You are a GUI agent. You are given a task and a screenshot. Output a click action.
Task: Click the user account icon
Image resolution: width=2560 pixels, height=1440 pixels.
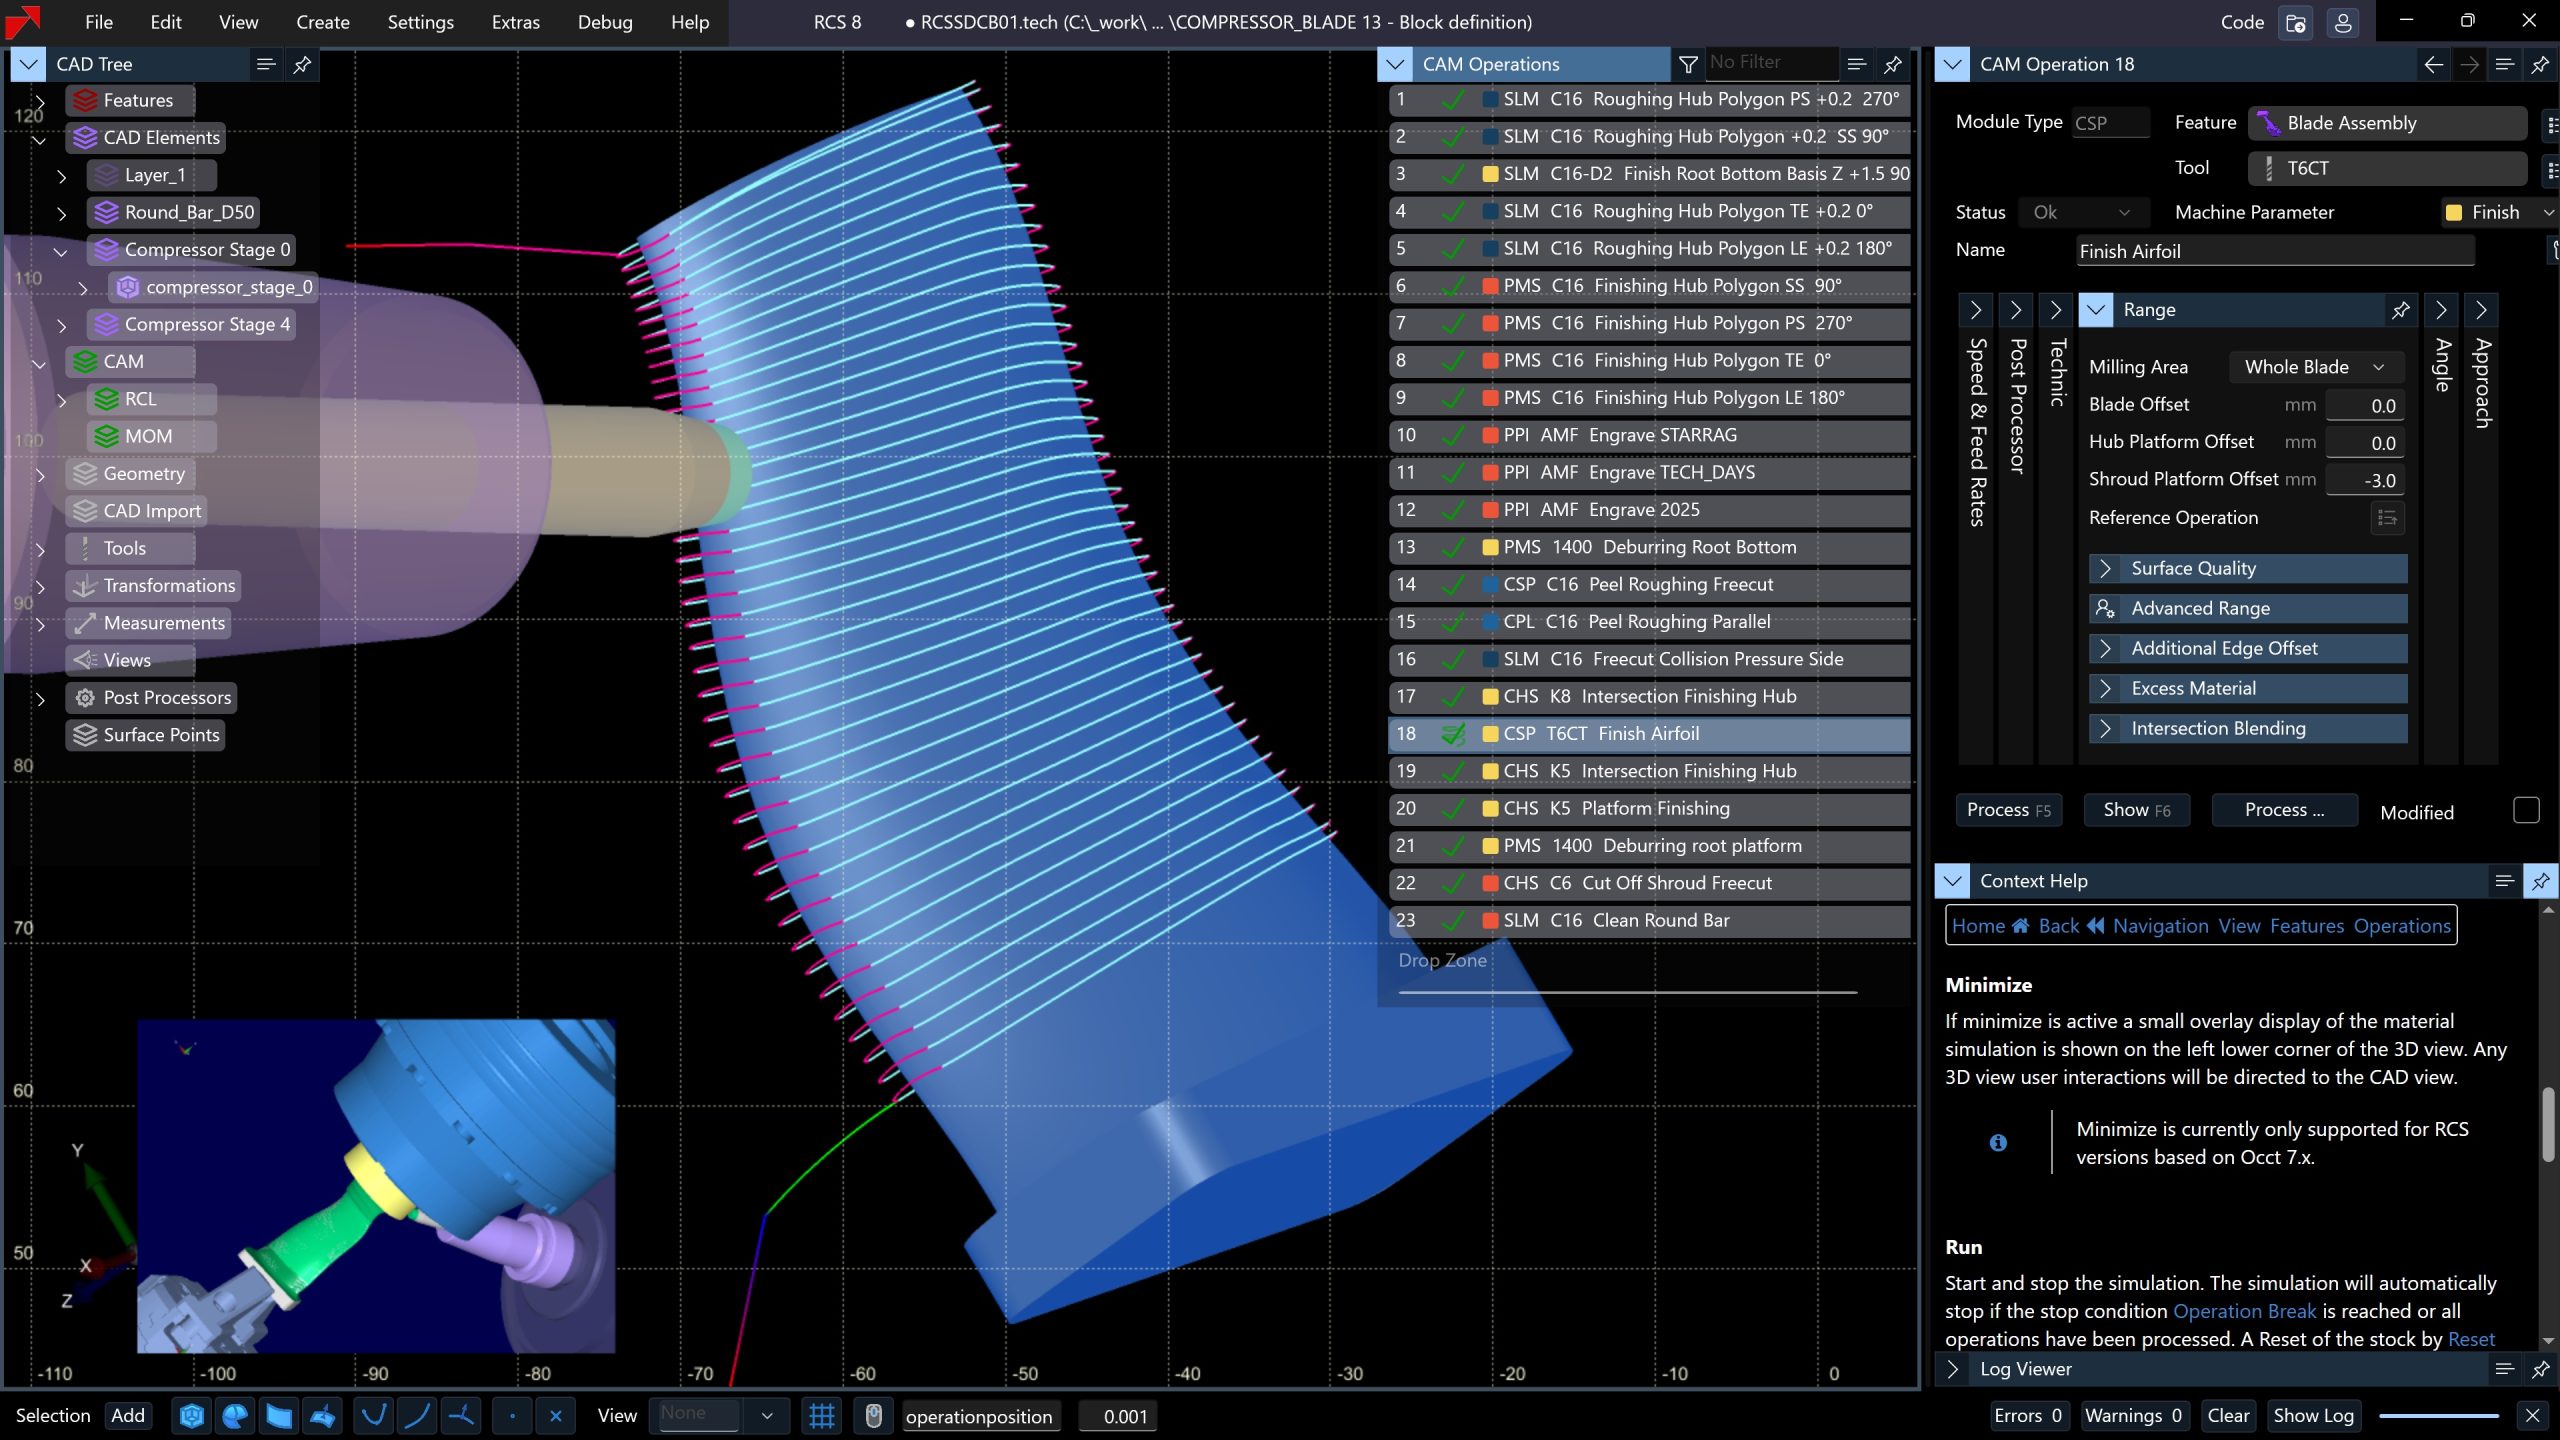[2343, 22]
